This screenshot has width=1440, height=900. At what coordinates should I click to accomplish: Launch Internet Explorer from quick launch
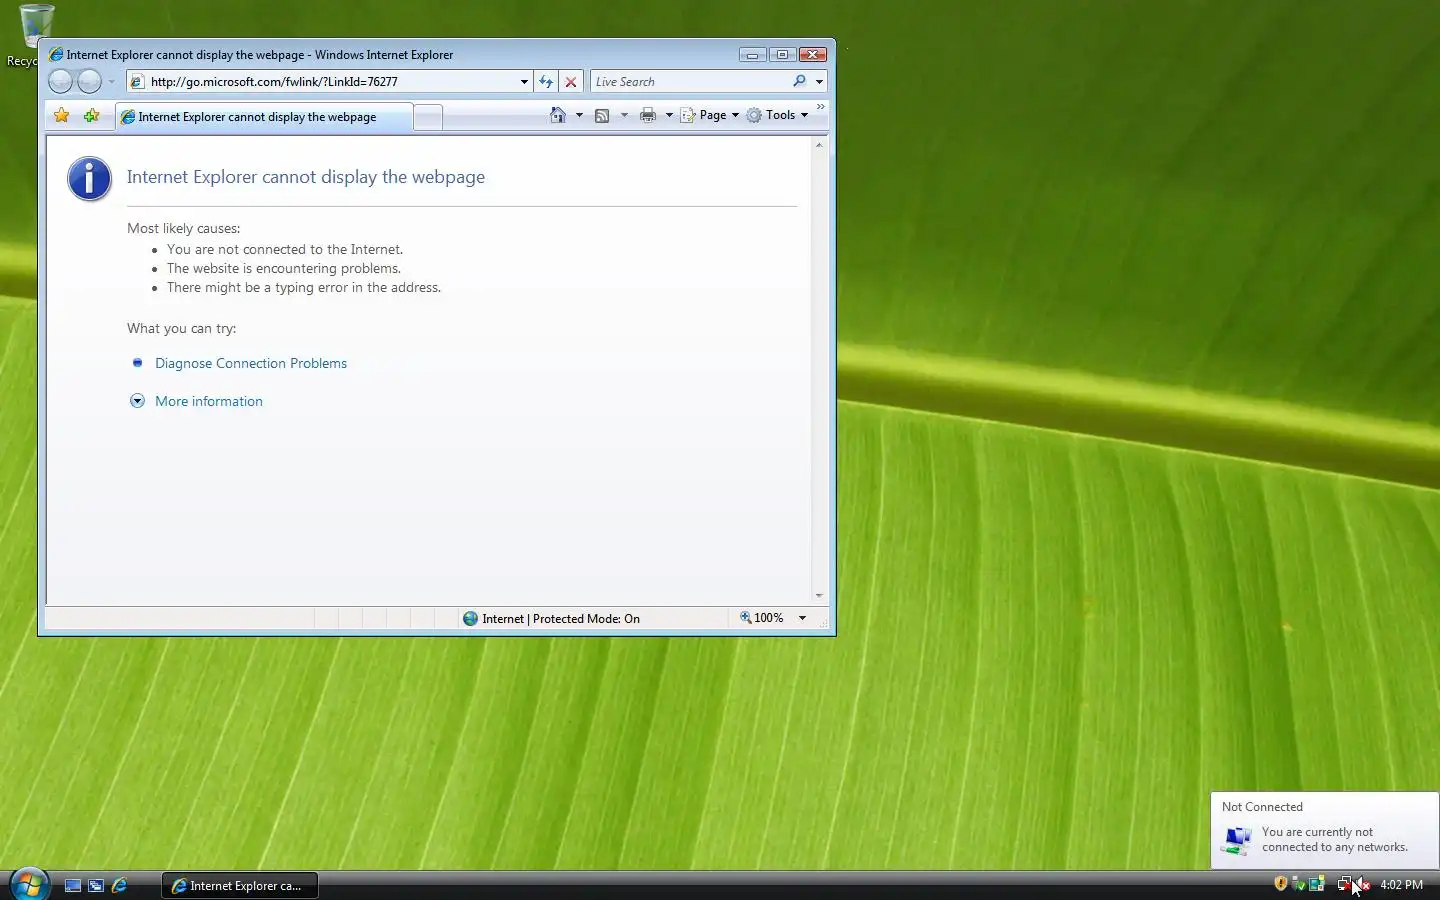[x=119, y=885]
